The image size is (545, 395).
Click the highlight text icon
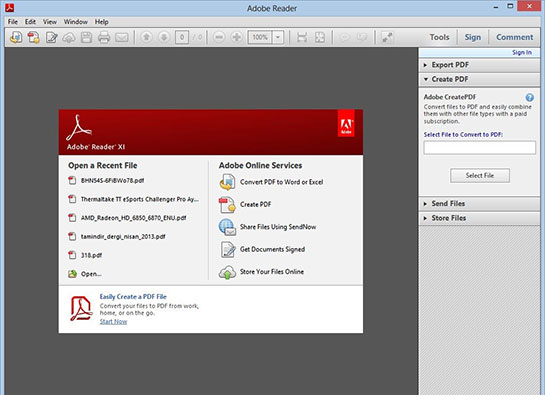(x=362, y=37)
